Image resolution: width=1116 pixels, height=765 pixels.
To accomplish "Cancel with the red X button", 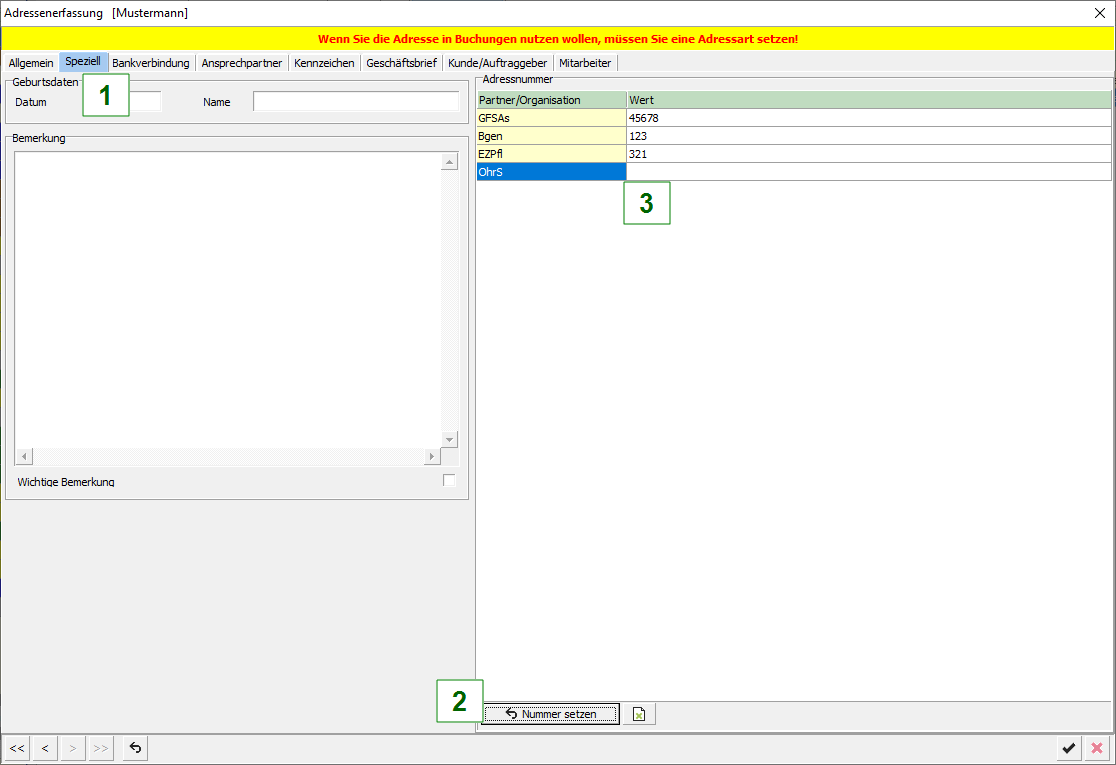I will pos(1097,748).
